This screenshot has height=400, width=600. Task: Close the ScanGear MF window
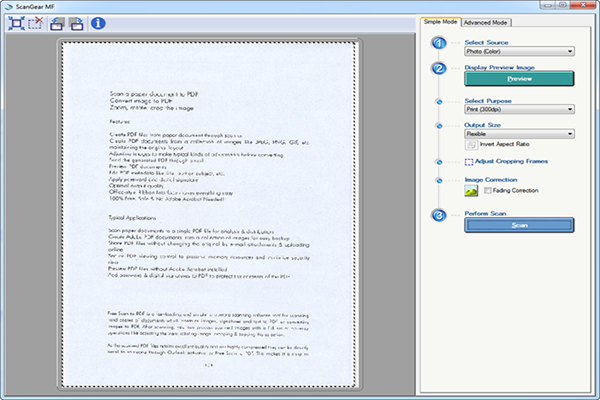coord(583,5)
